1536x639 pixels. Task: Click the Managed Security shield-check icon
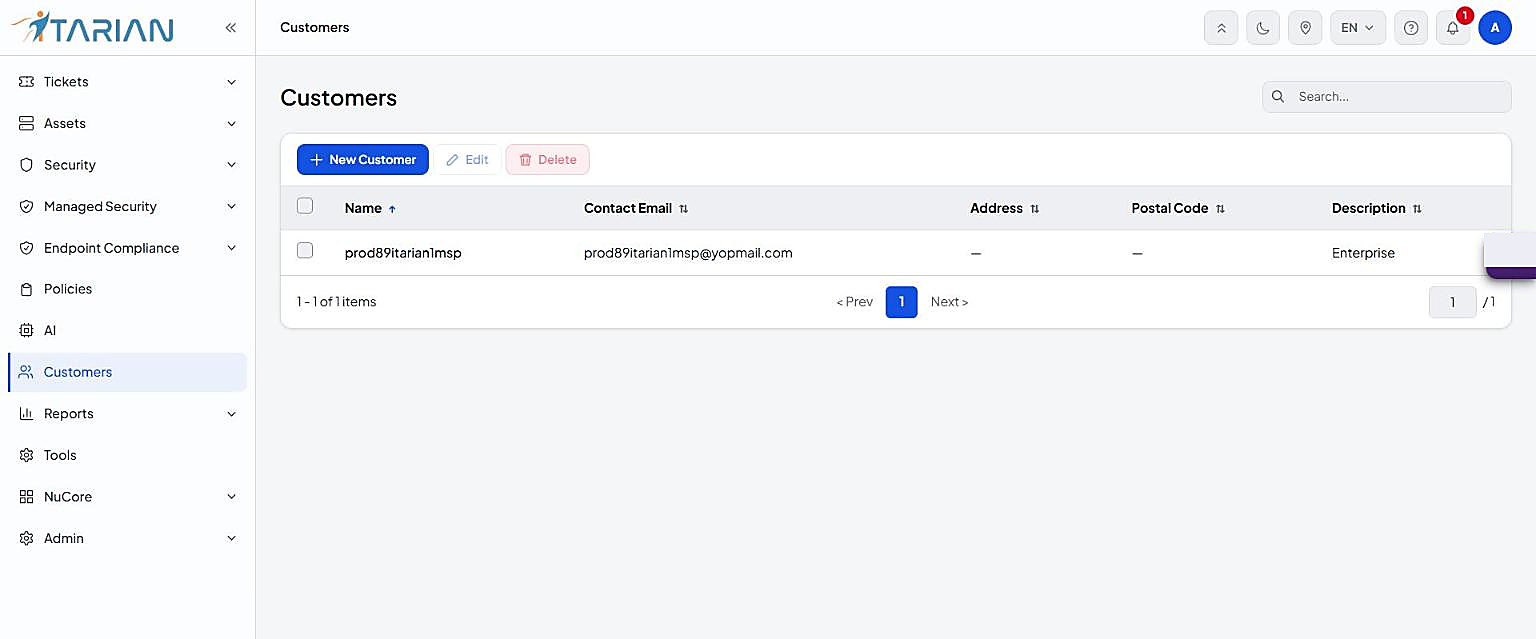pyautogui.click(x=27, y=206)
